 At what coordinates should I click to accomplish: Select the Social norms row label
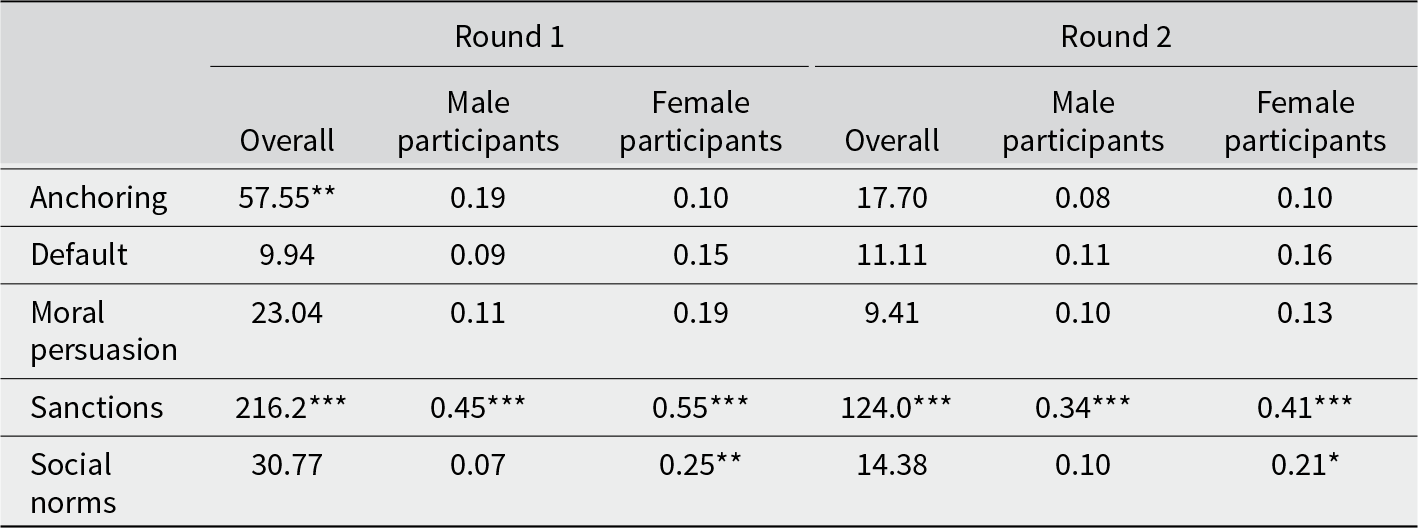(73, 483)
